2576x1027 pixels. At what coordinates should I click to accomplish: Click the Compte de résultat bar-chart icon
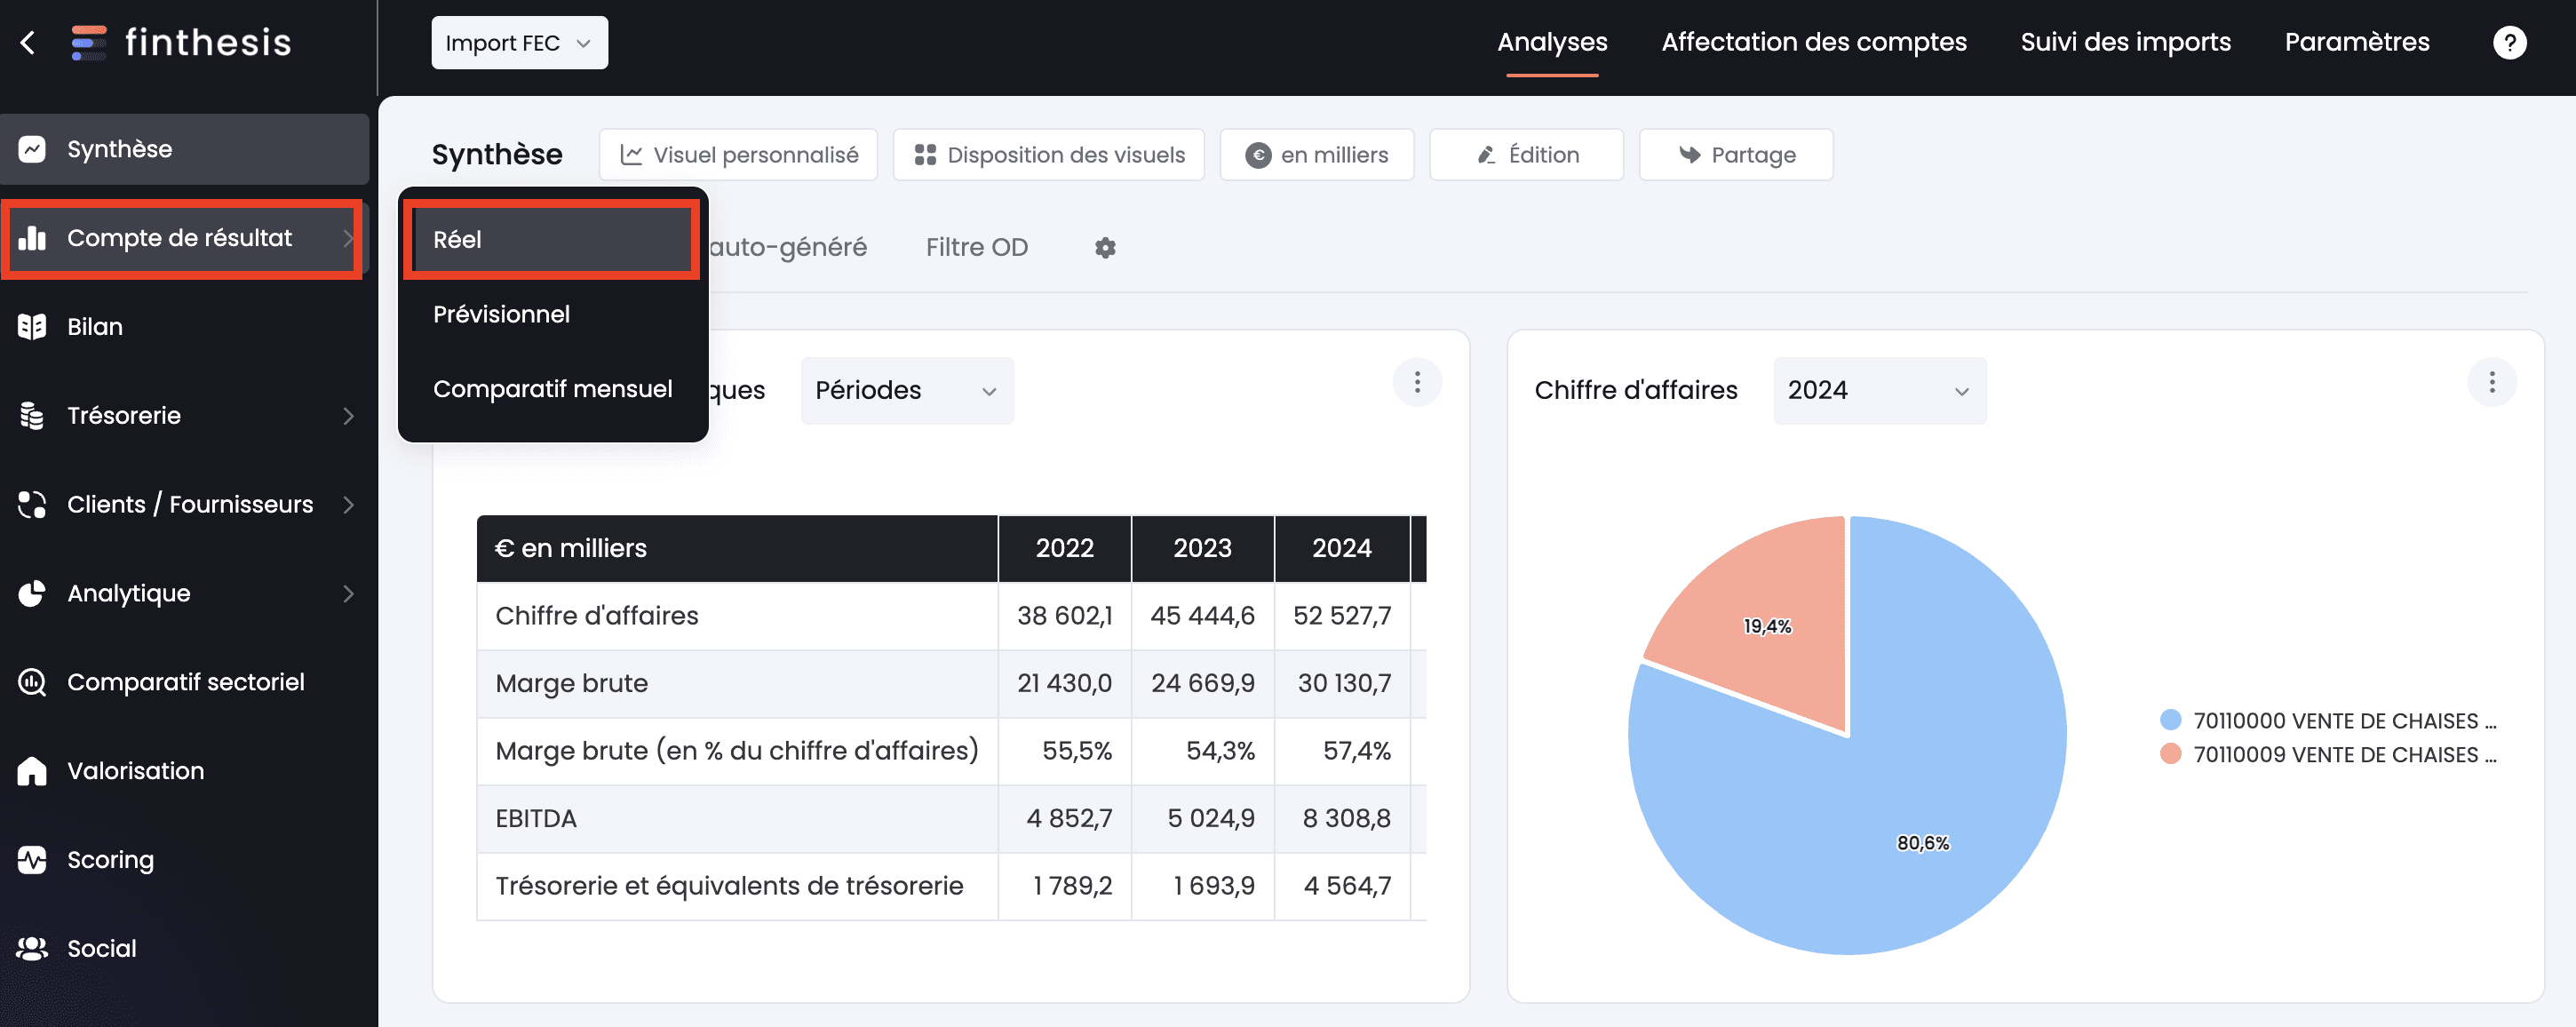[x=32, y=238]
